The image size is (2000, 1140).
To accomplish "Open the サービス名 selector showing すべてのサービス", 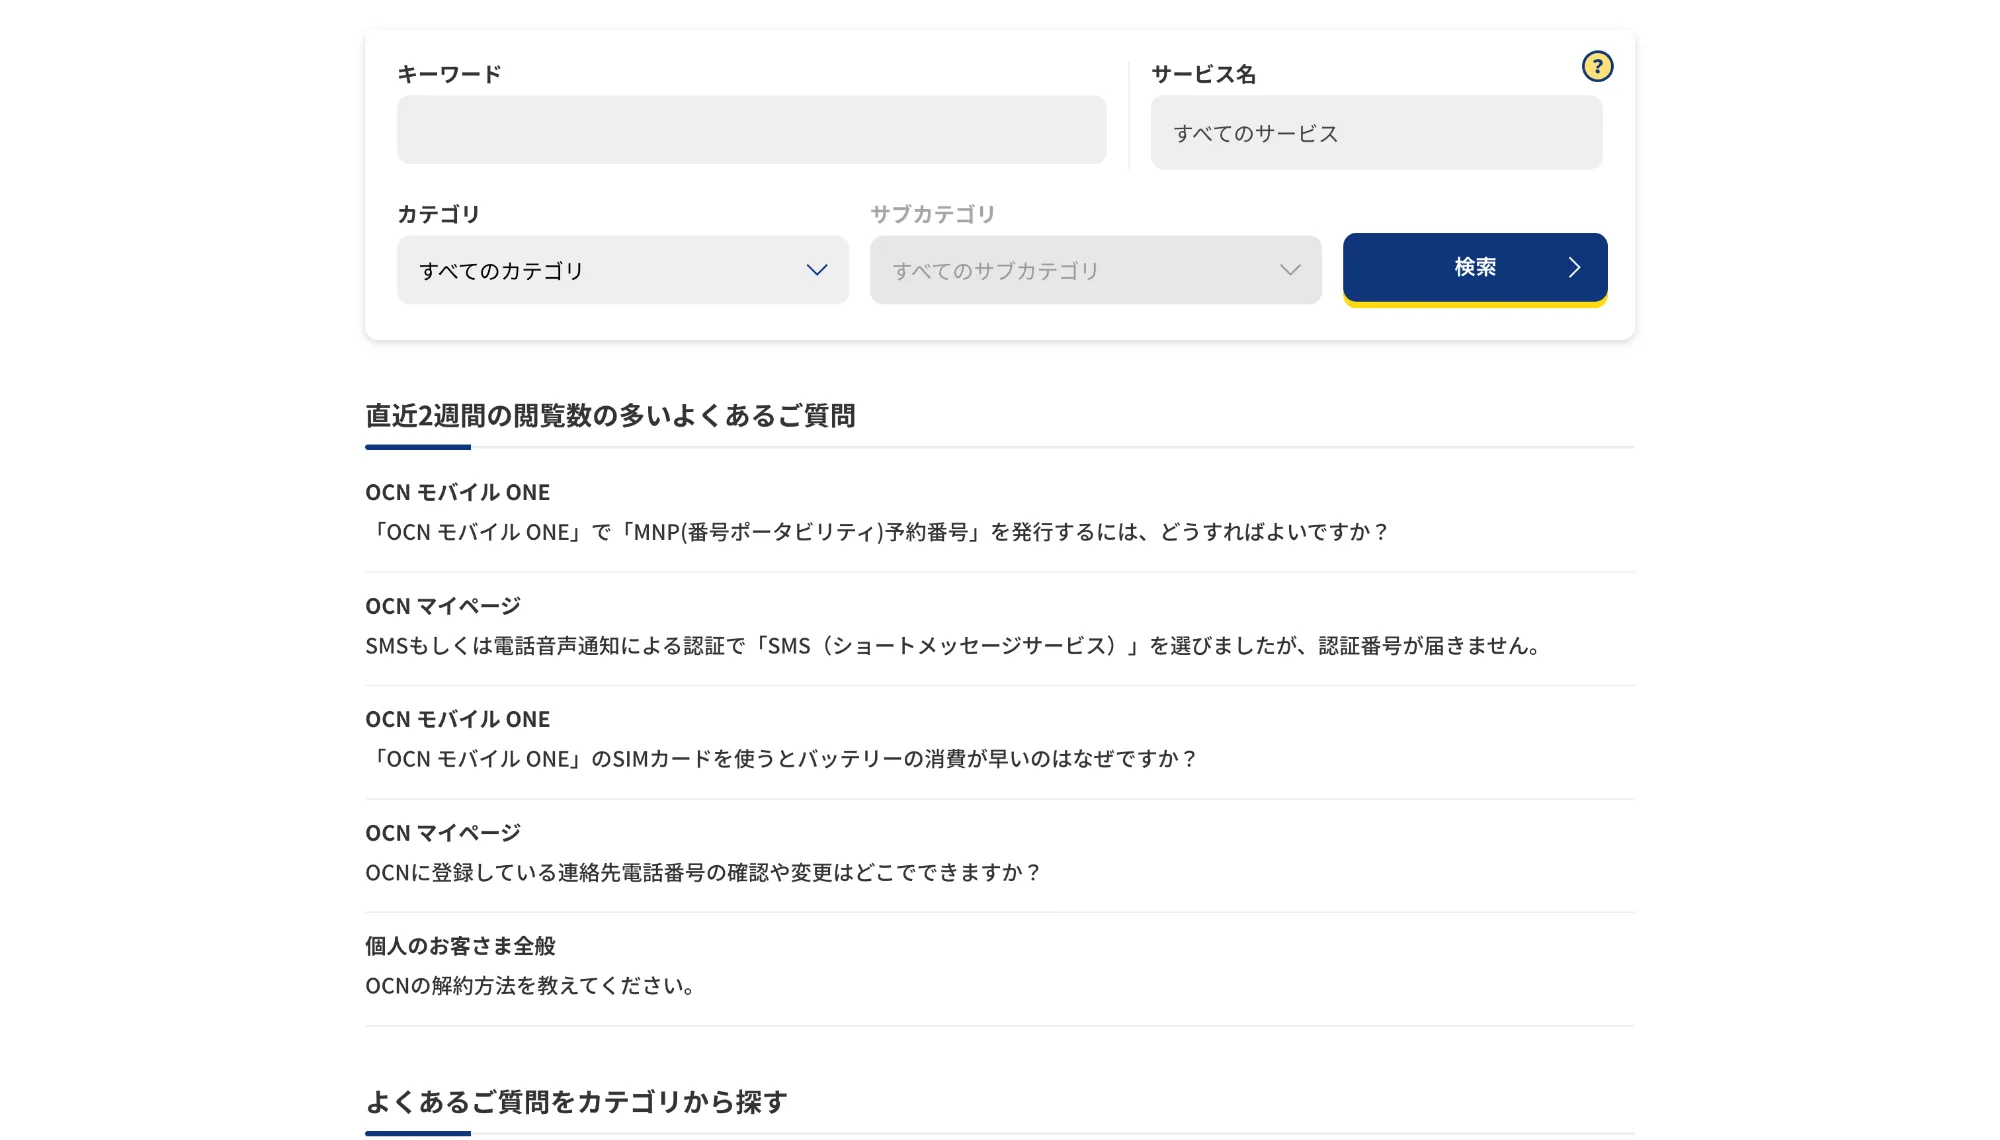I will 1376,132.
